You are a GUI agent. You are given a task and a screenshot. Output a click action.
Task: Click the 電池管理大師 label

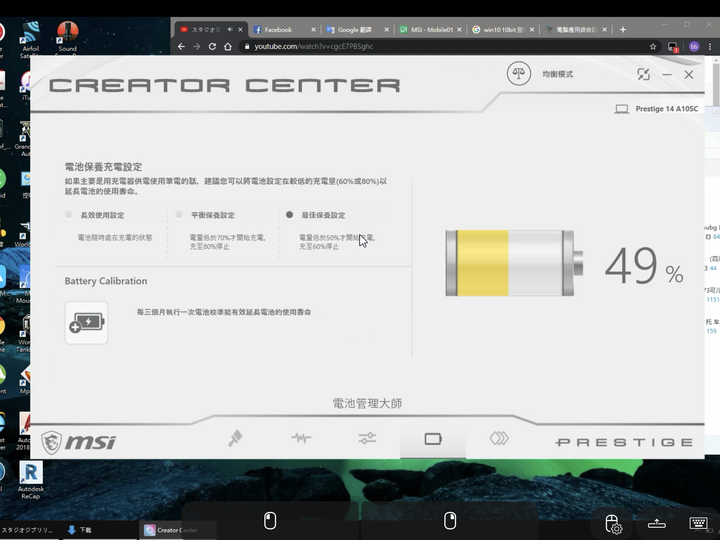click(367, 403)
